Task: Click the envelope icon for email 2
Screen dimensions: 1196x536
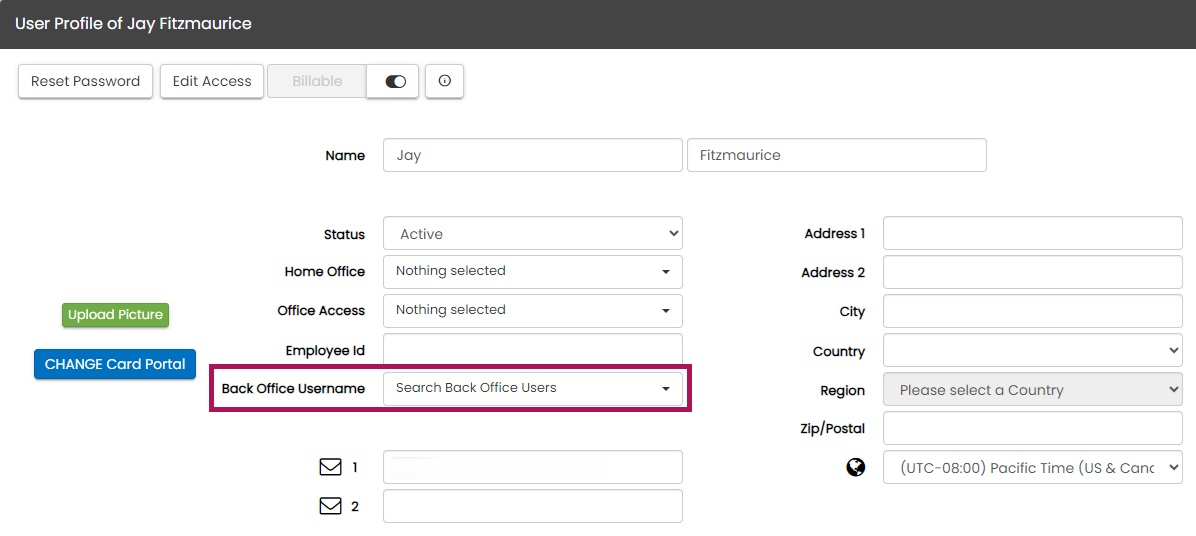Action: coord(330,506)
